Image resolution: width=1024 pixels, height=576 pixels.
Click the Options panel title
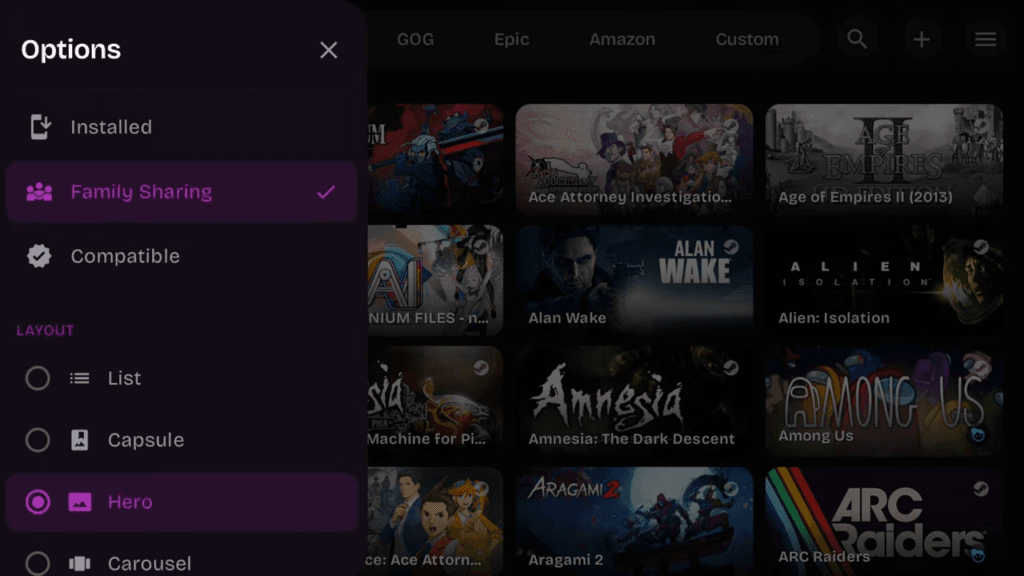[x=71, y=50]
